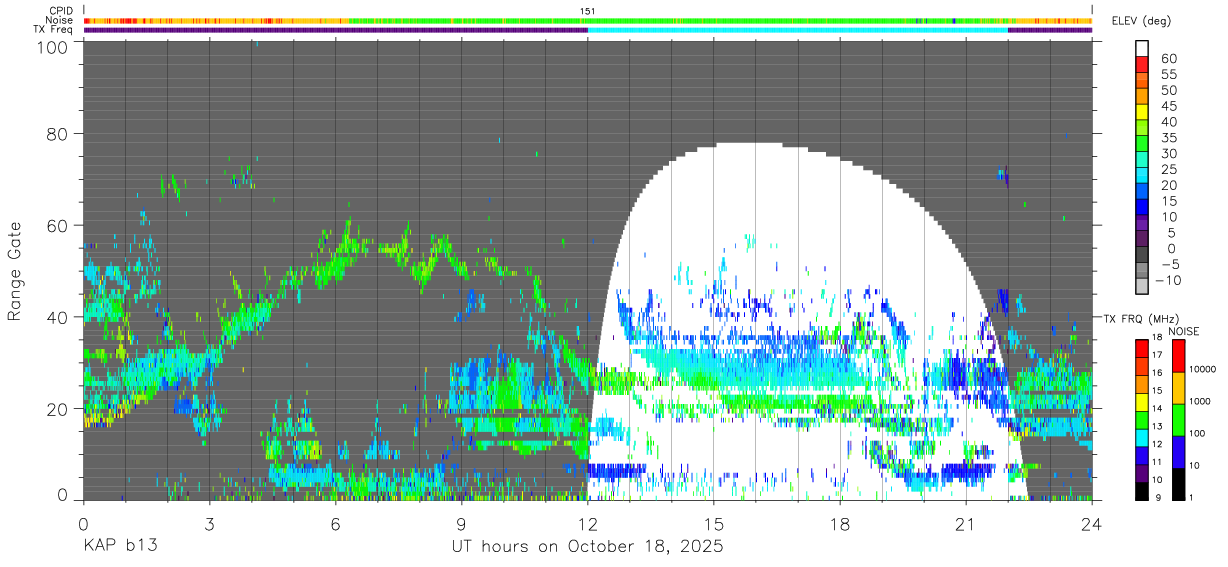The width and height of the screenshot is (1228, 567).
Task: Click the x-axis hour label '18'
Action: coord(840,524)
